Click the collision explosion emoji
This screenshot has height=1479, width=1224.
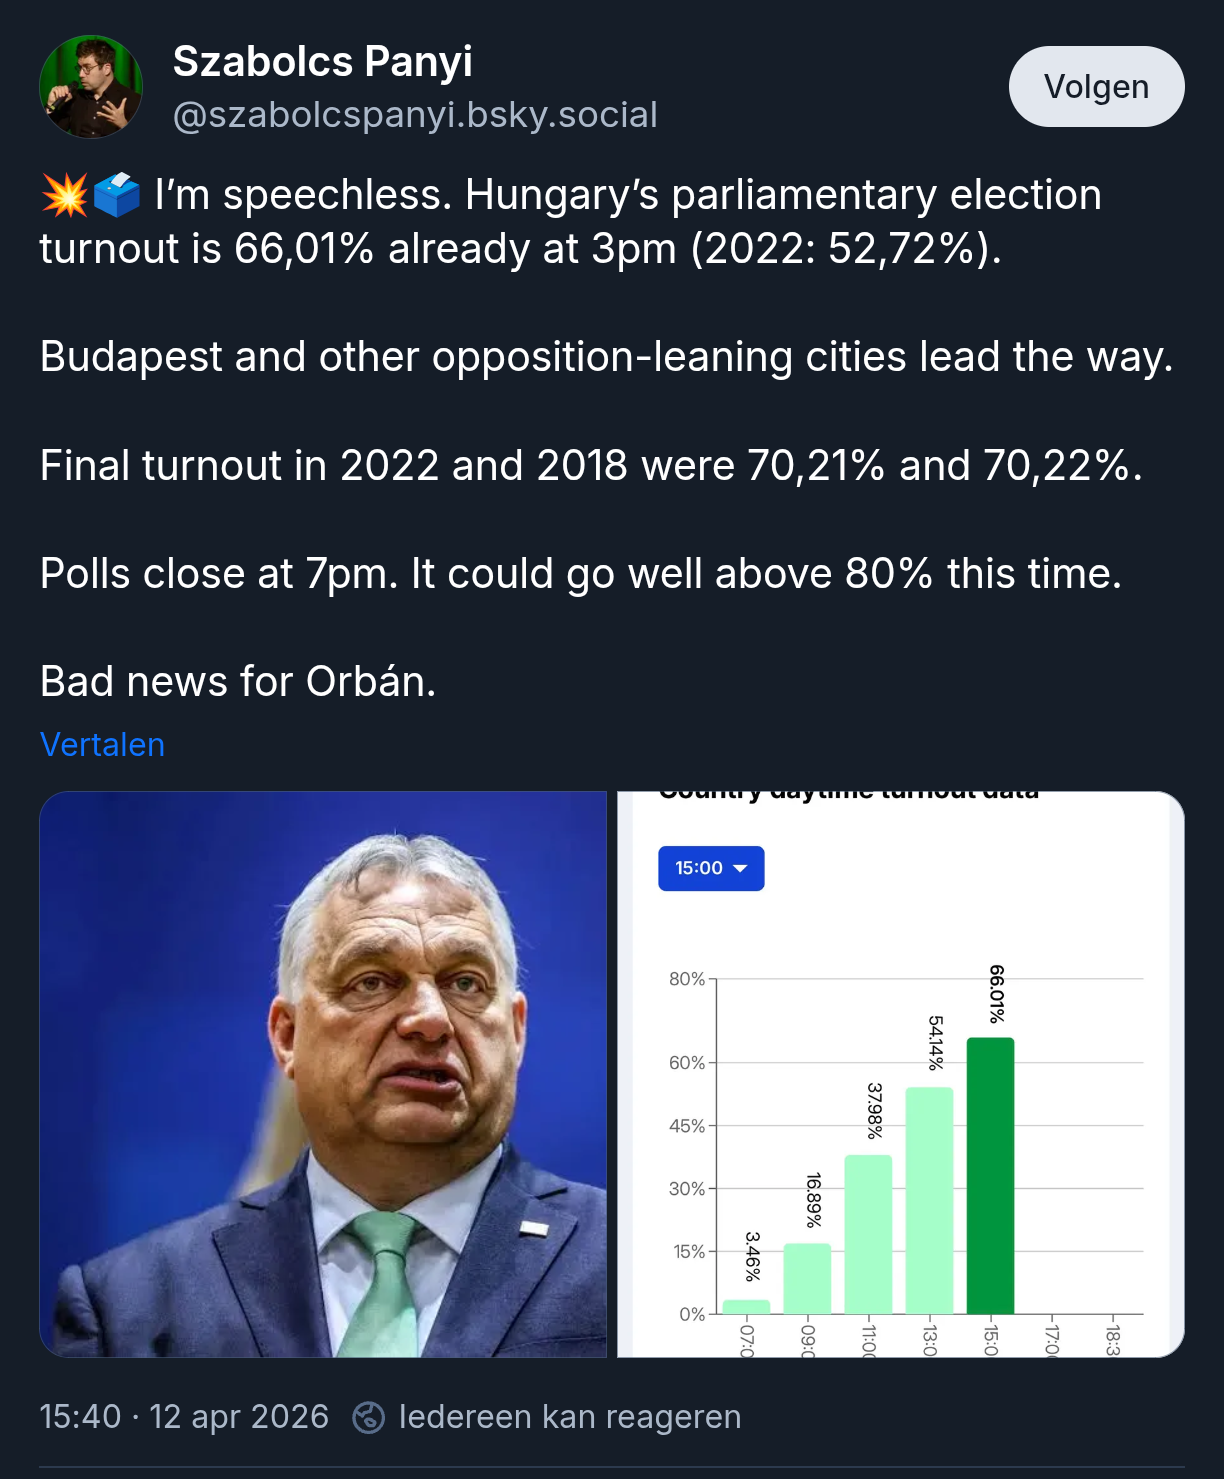(65, 195)
